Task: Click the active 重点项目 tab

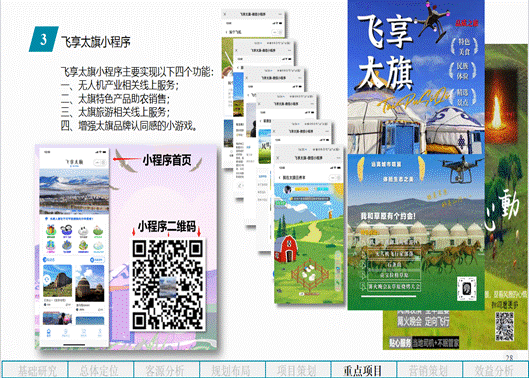Action: (363, 370)
